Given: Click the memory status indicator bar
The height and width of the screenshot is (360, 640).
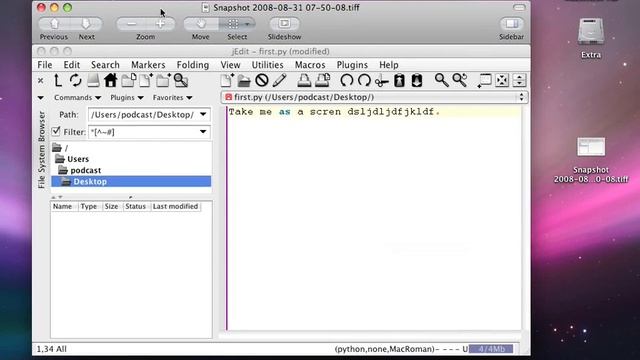Looking at the screenshot, I should pos(491,349).
